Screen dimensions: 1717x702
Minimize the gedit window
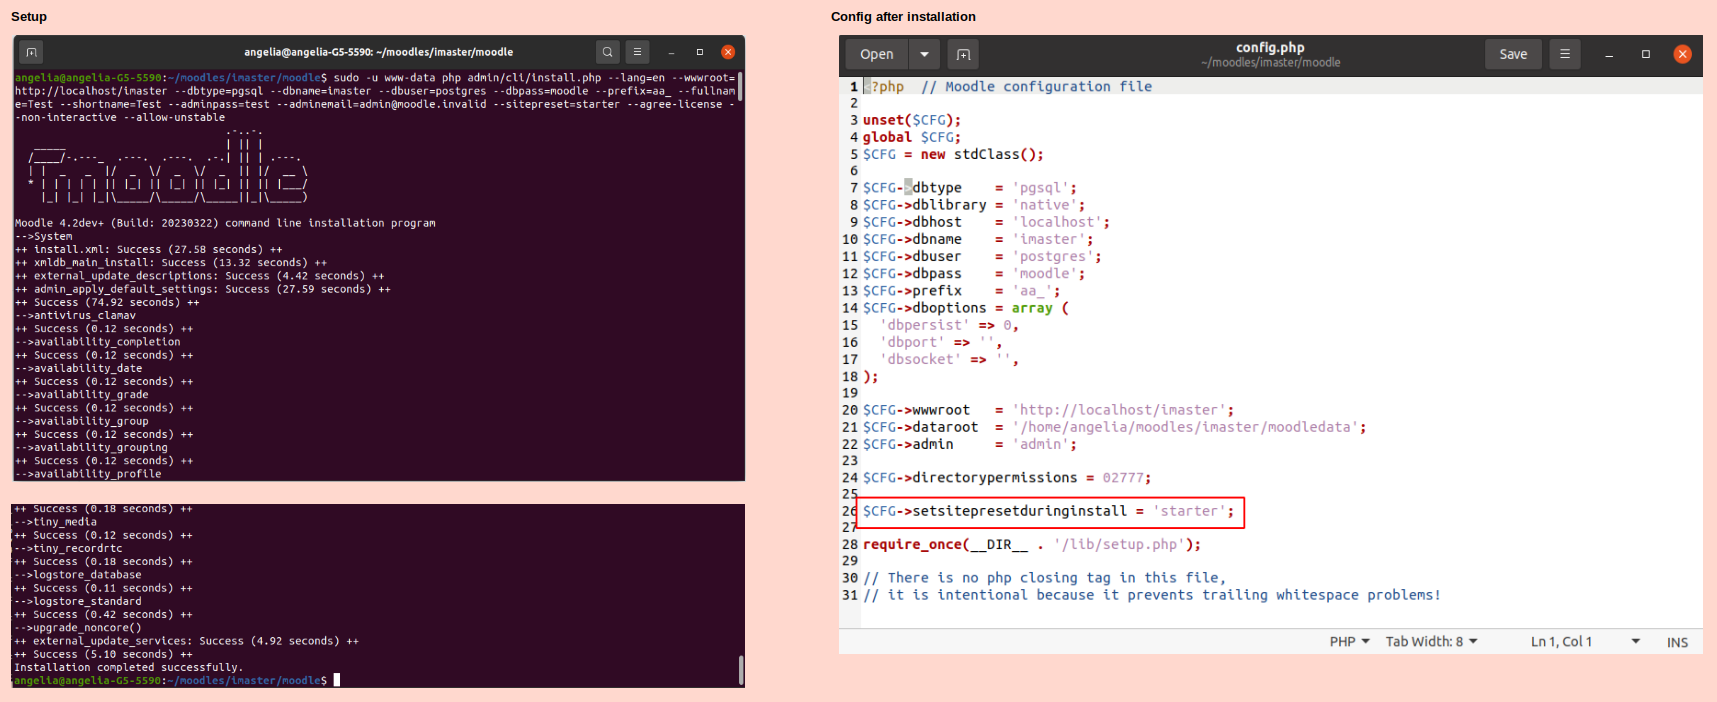coord(1609,54)
